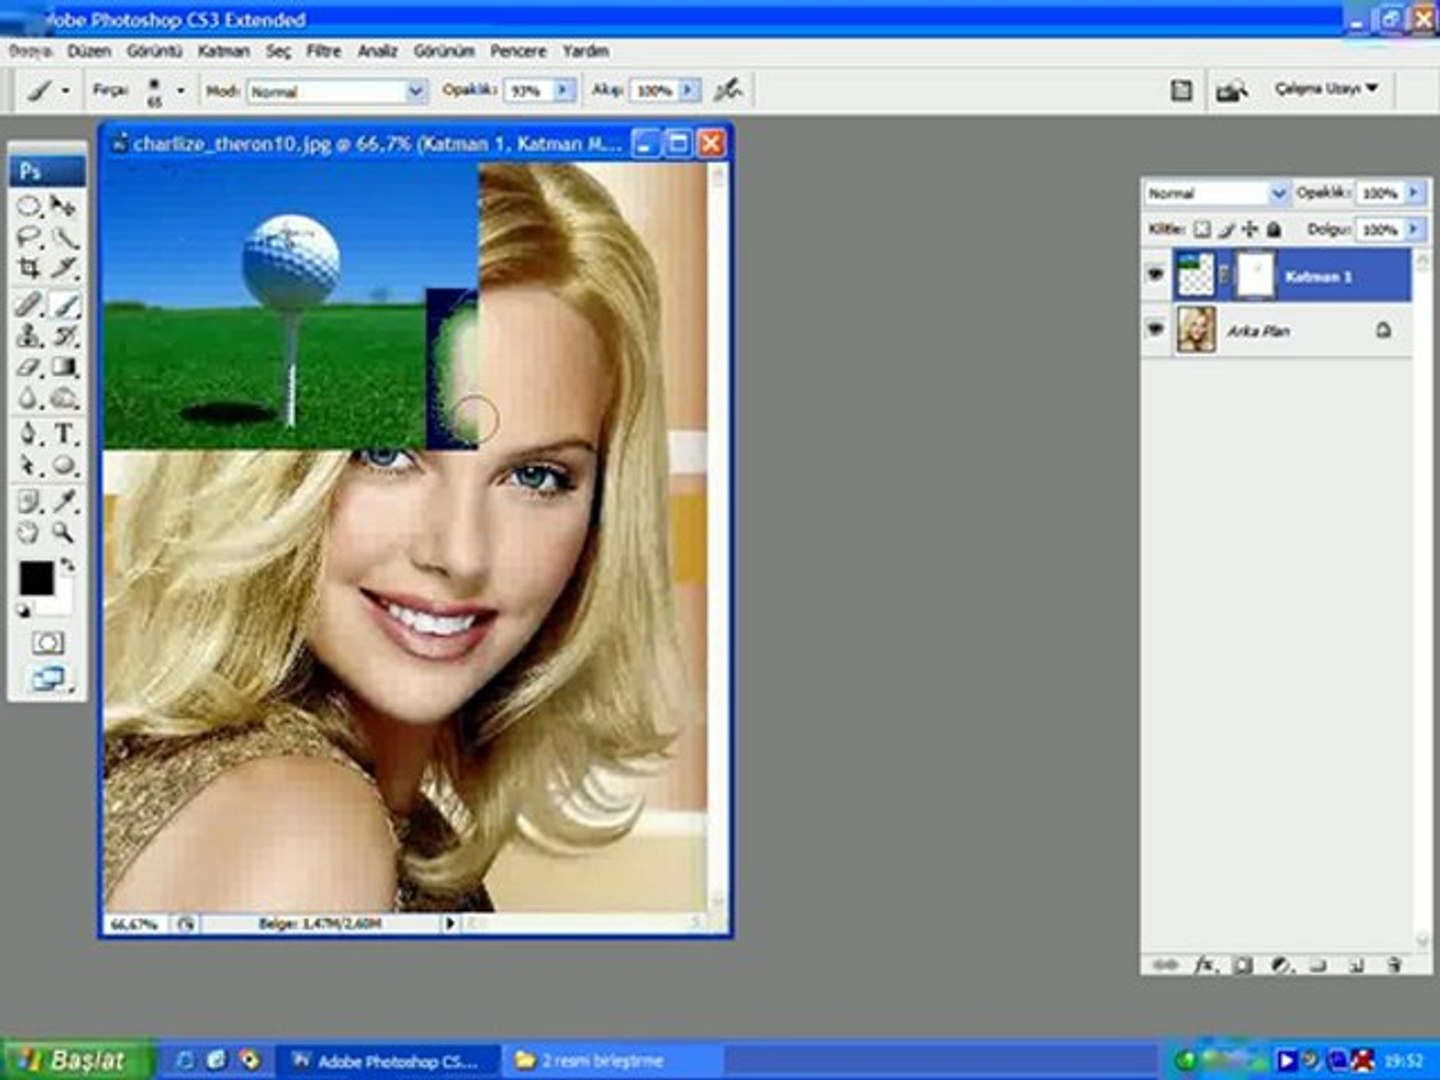Viewport: 1440px width, 1080px height.
Task: Link layers icon in Layers panel
Action: 1166,965
